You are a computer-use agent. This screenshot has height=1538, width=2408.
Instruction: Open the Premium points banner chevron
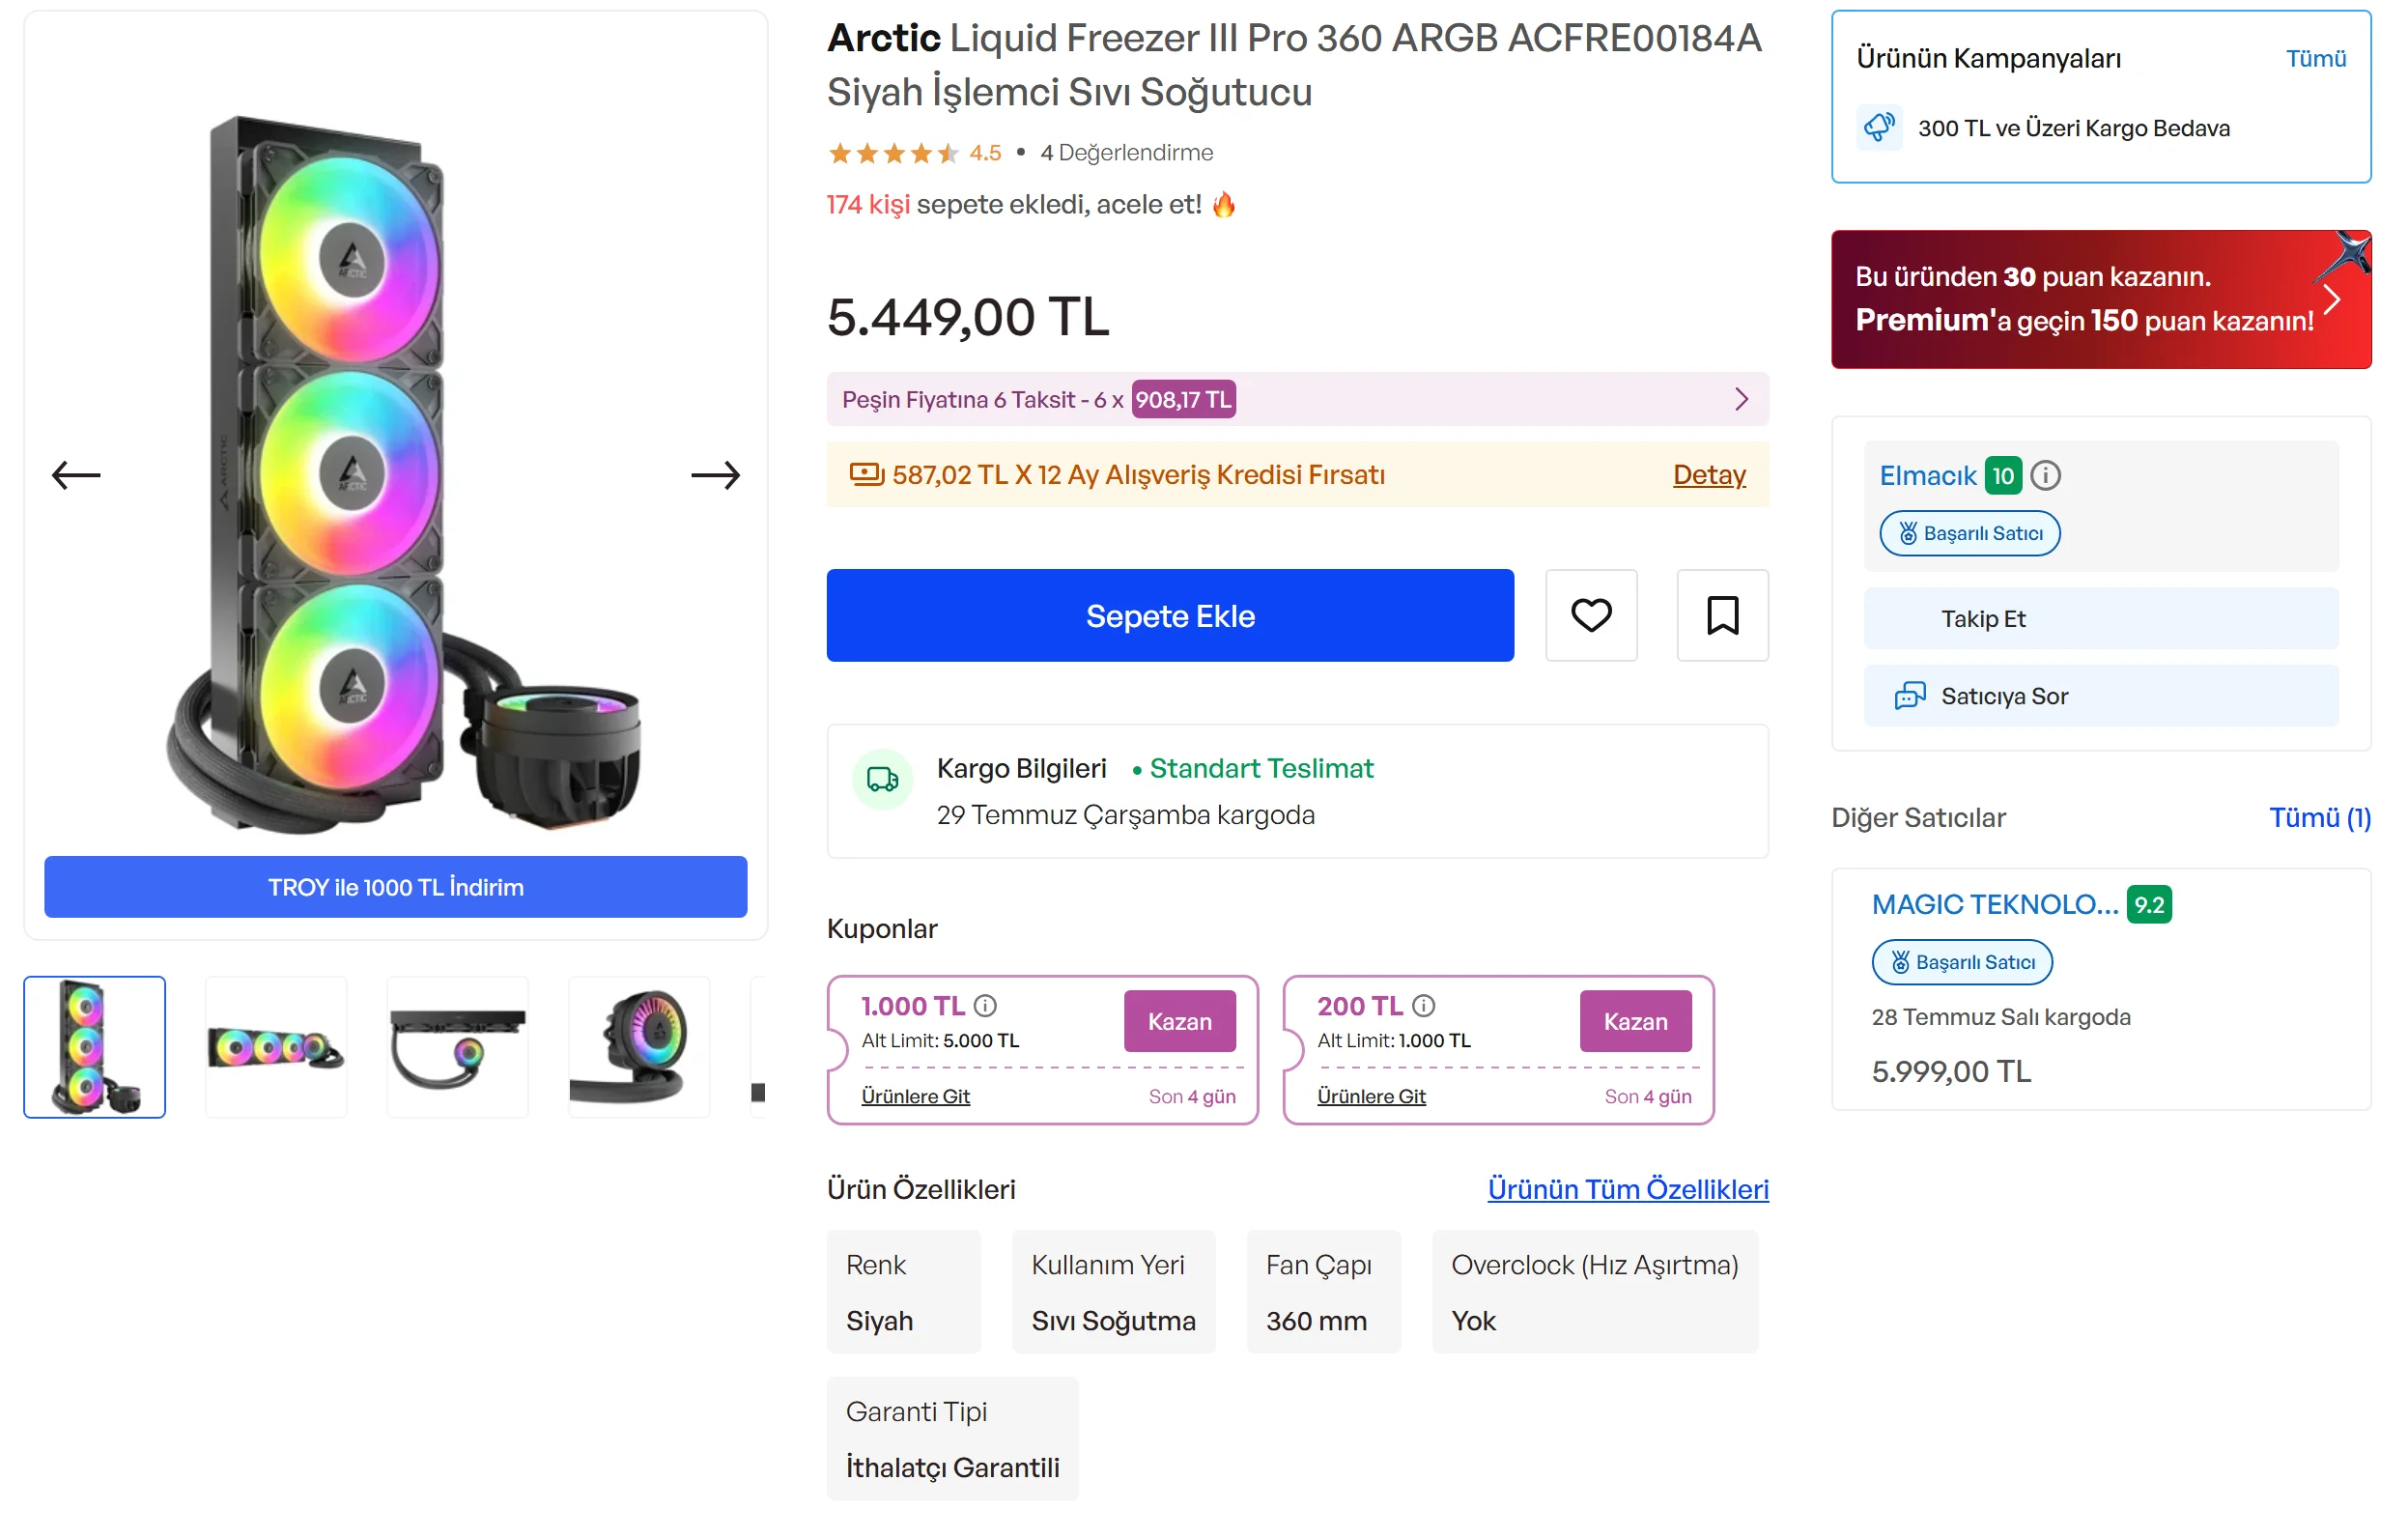tap(2331, 299)
